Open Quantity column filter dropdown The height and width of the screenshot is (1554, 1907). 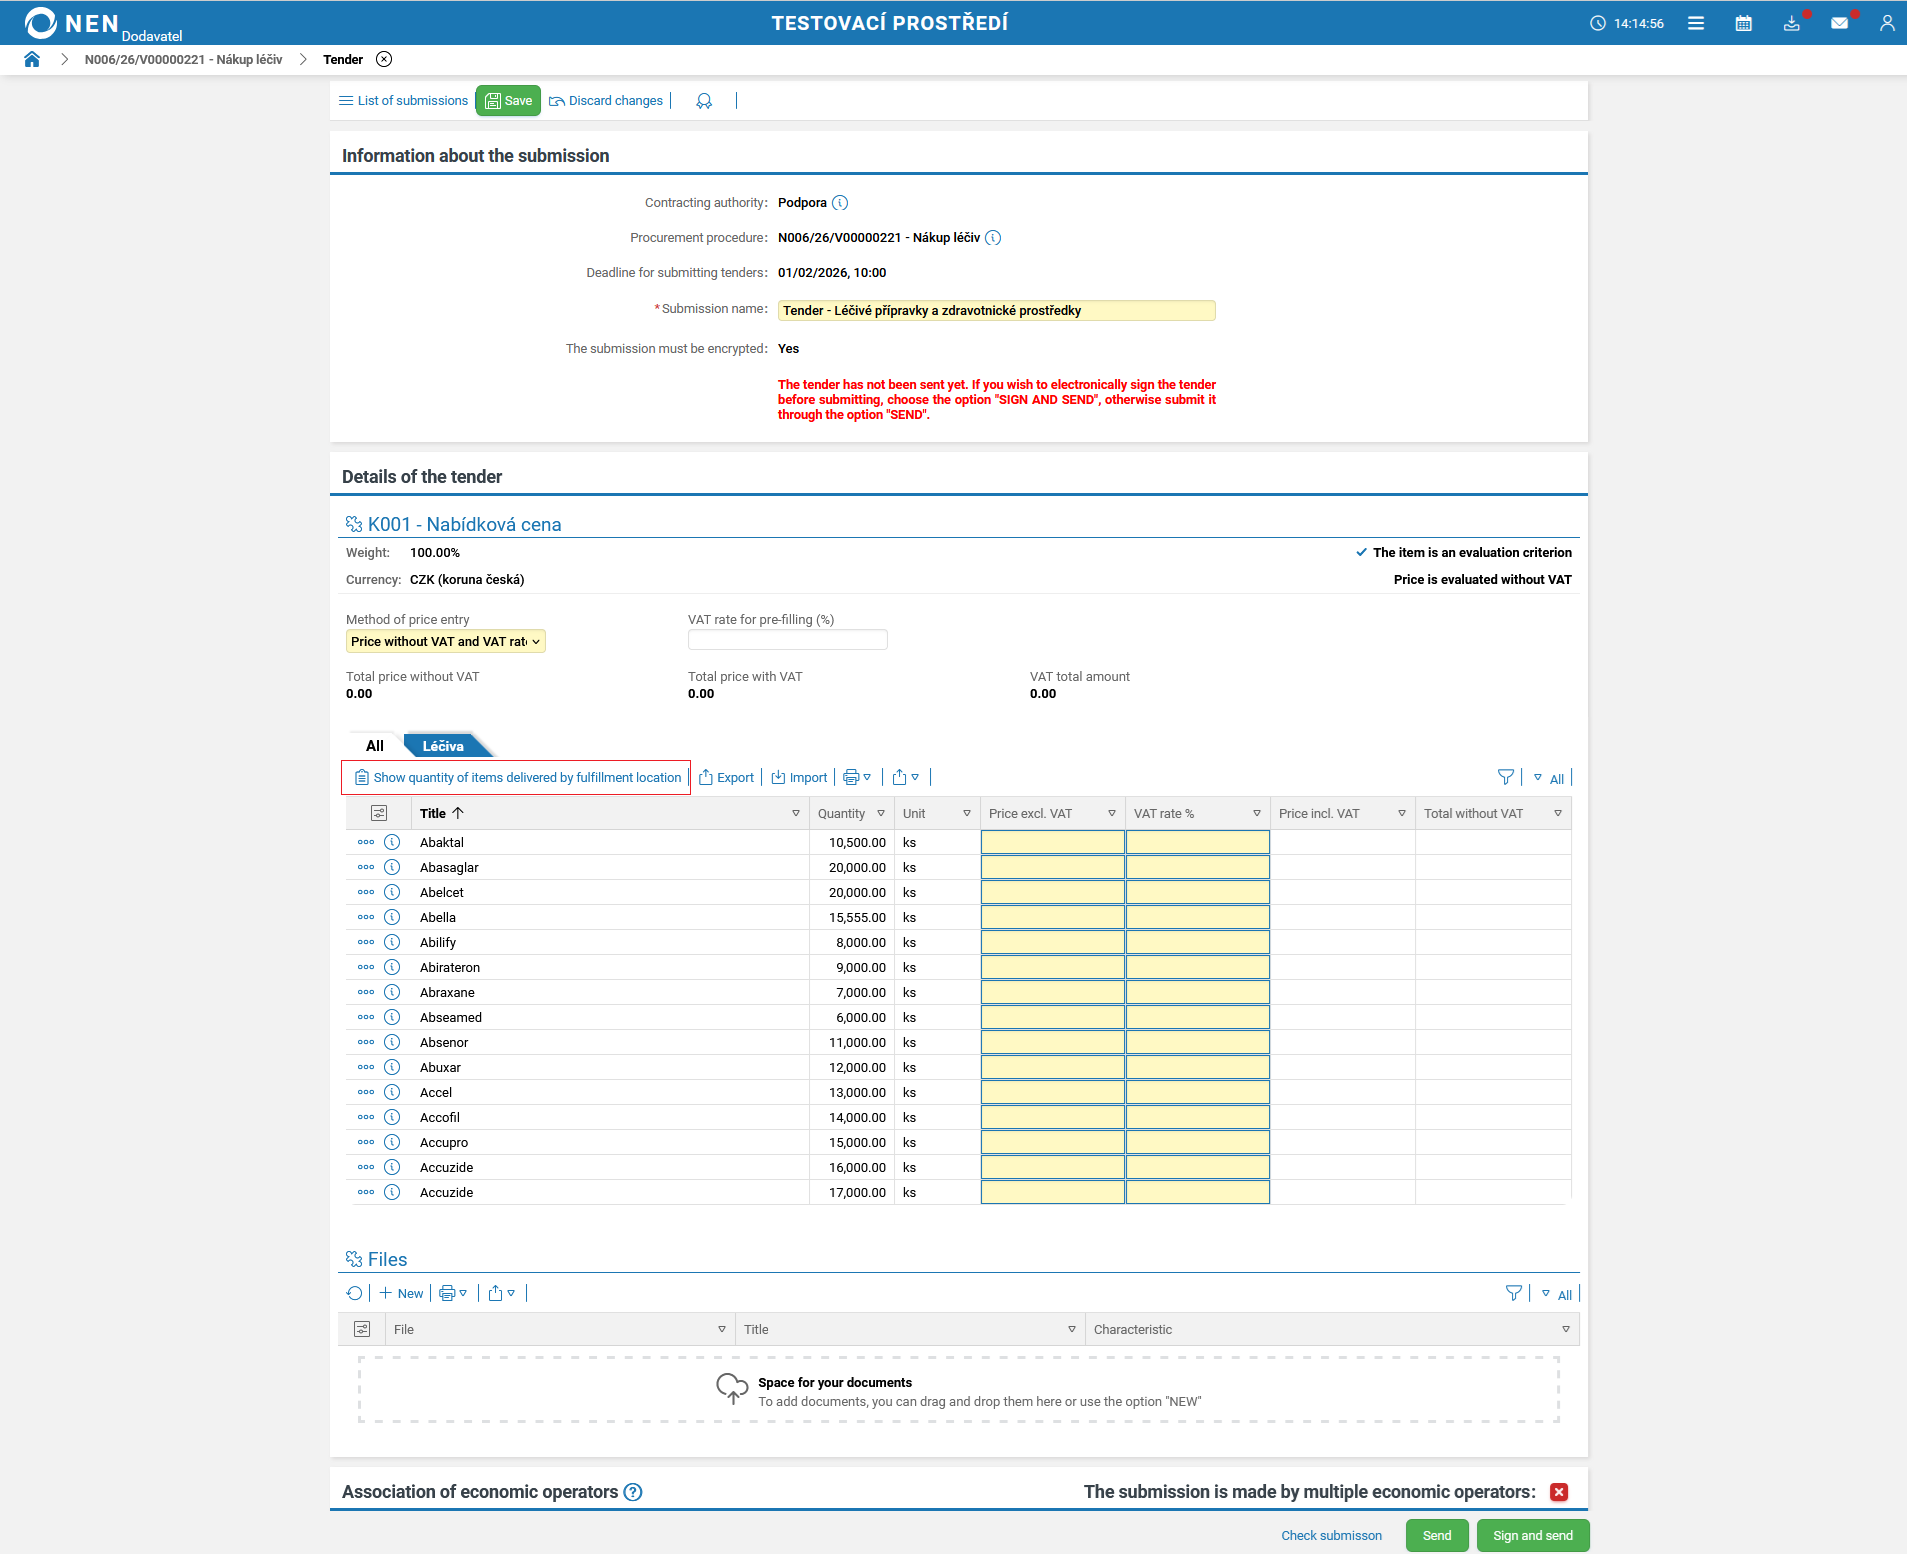pyautogui.click(x=881, y=813)
